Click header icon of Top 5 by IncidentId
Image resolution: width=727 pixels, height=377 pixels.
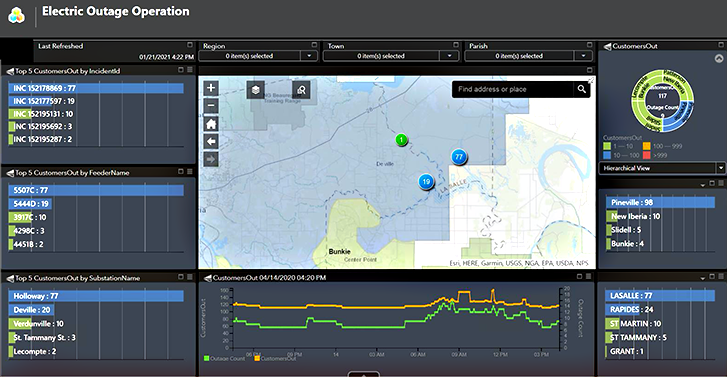[x=10, y=71]
